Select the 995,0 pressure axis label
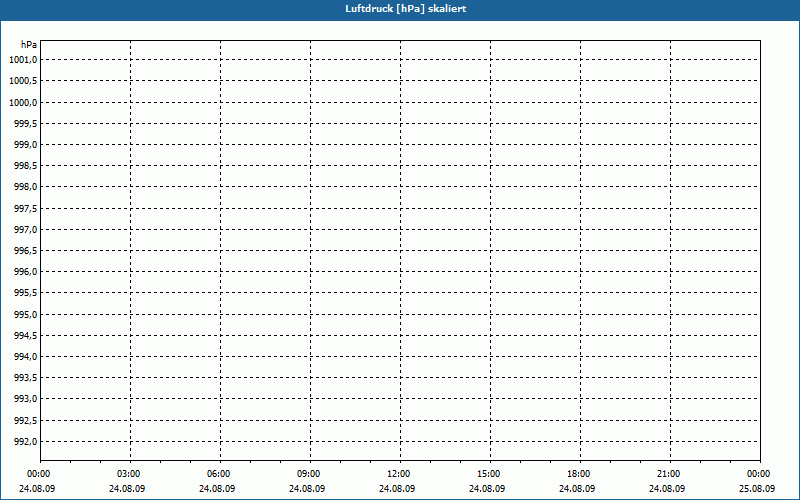Image resolution: width=800 pixels, height=500 pixels. [25, 314]
